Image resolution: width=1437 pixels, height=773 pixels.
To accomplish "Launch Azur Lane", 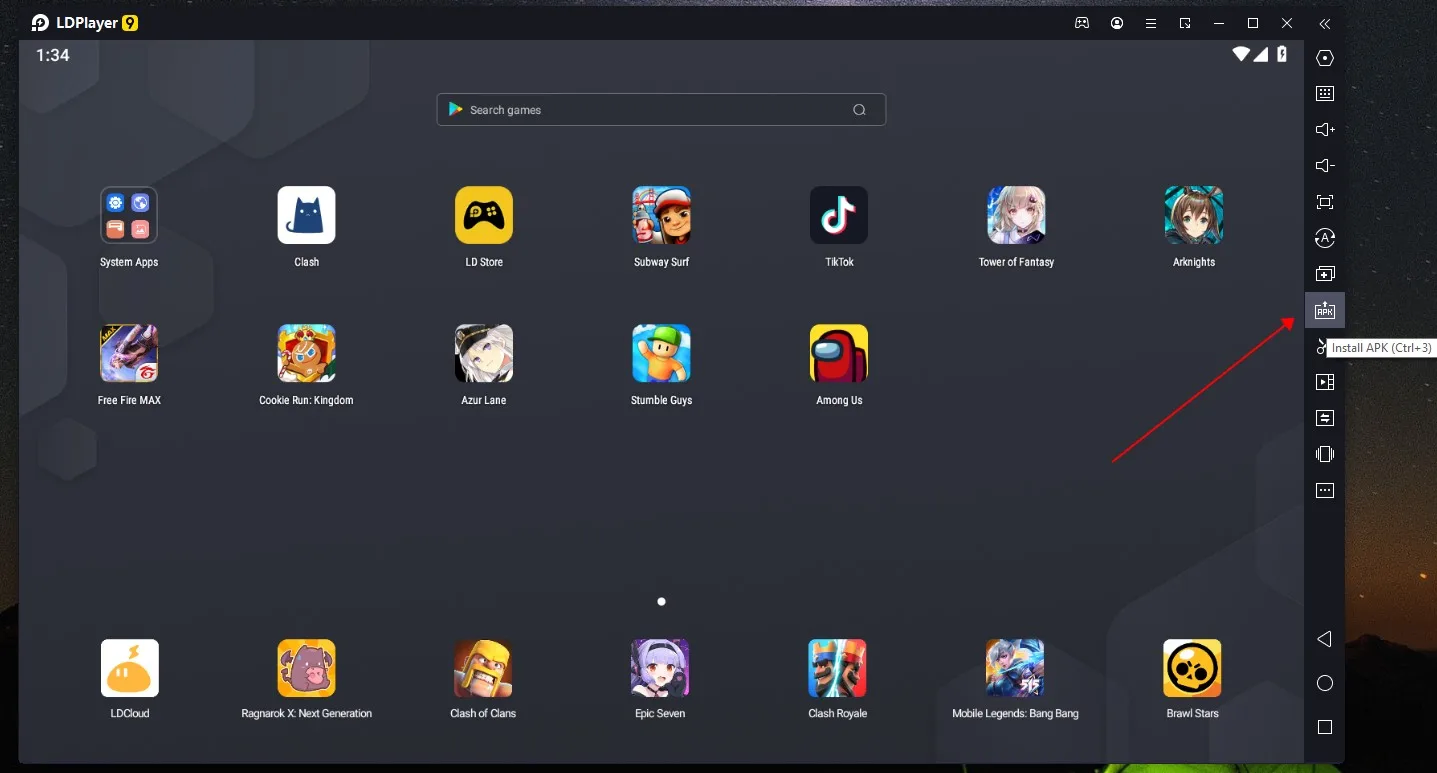I will tap(484, 353).
